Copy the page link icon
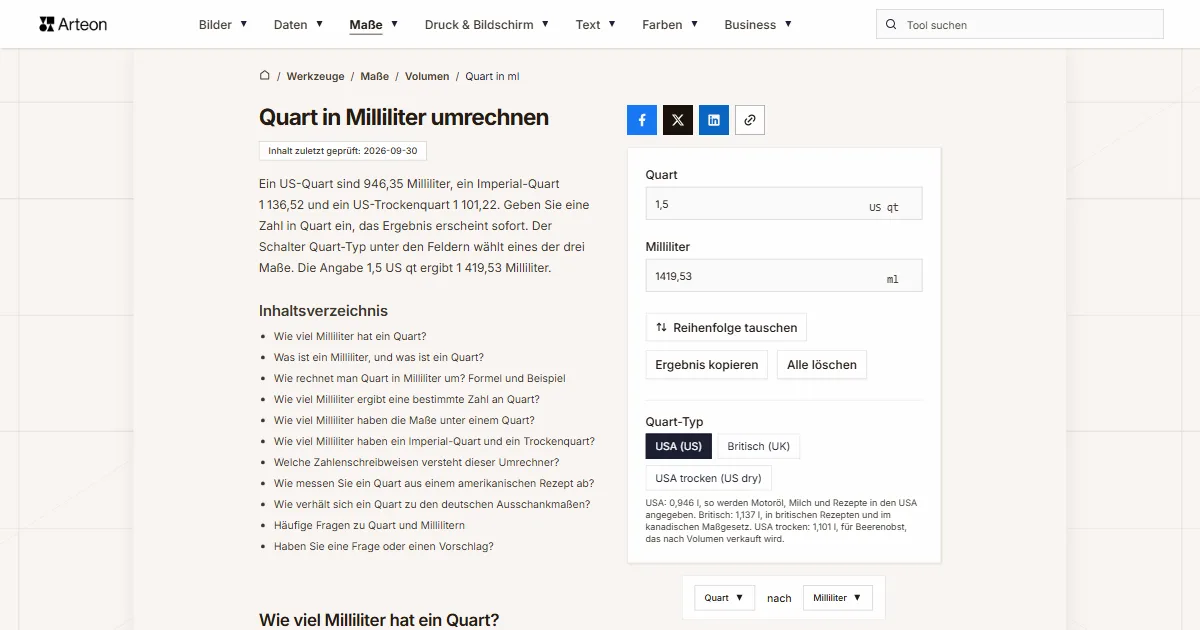 coord(750,120)
